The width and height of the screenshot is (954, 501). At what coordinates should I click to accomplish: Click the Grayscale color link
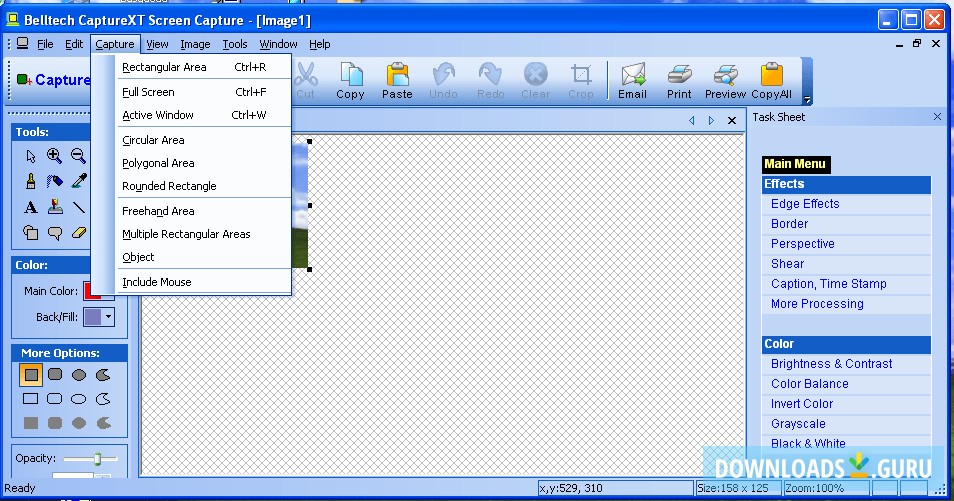point(798,424)
